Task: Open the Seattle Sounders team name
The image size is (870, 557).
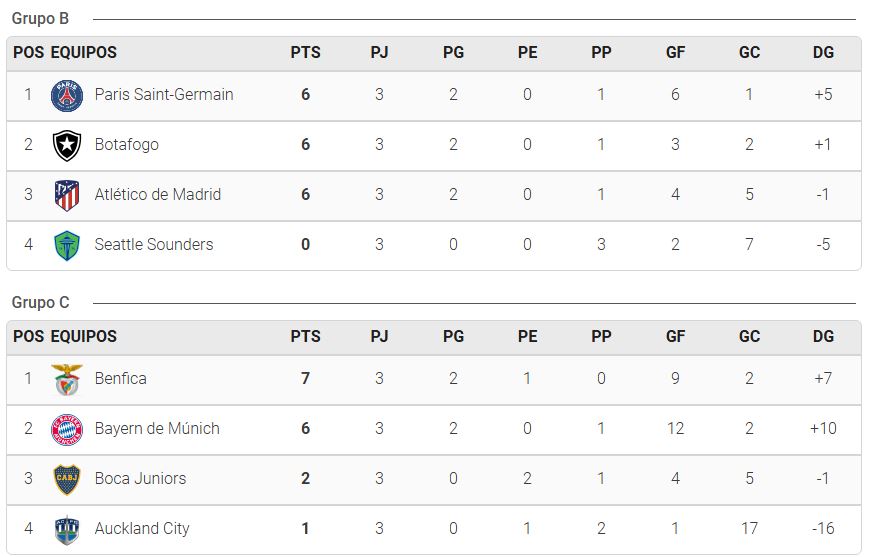Action: tap(154, 244)
